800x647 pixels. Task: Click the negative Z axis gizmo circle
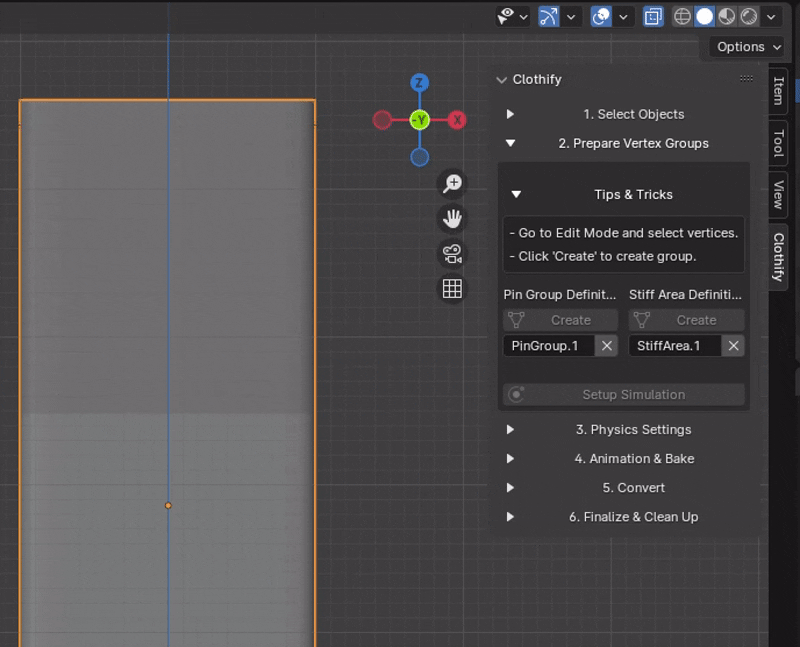pos(419,157)
